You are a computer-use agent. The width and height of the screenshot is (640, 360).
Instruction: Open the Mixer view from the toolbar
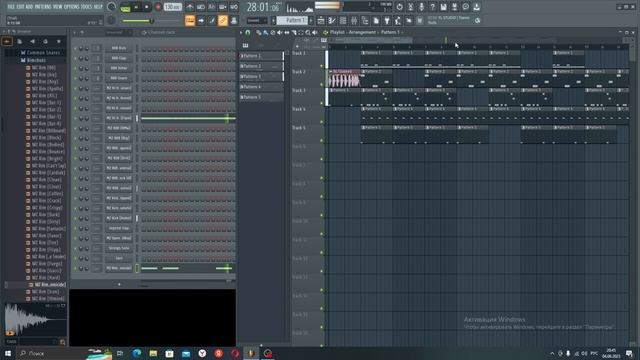click(354, 20)
